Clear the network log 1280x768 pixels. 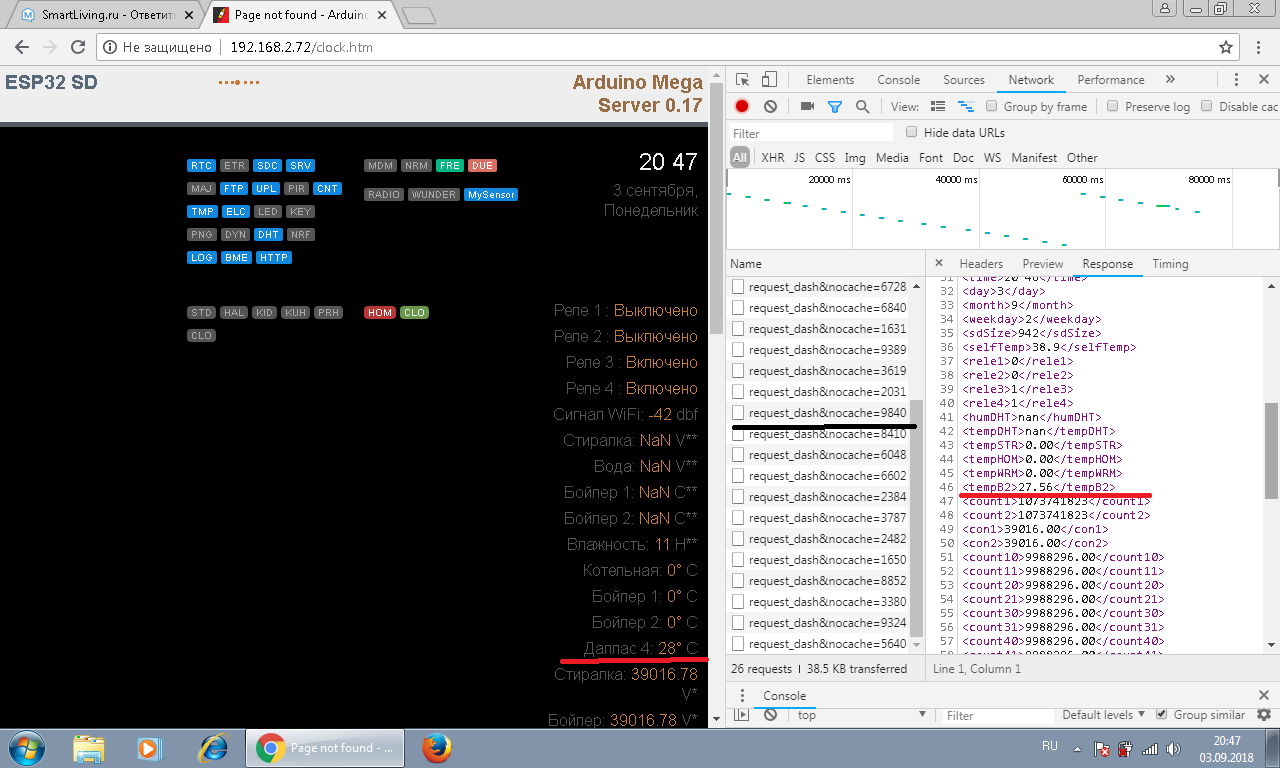pos(770,106)
